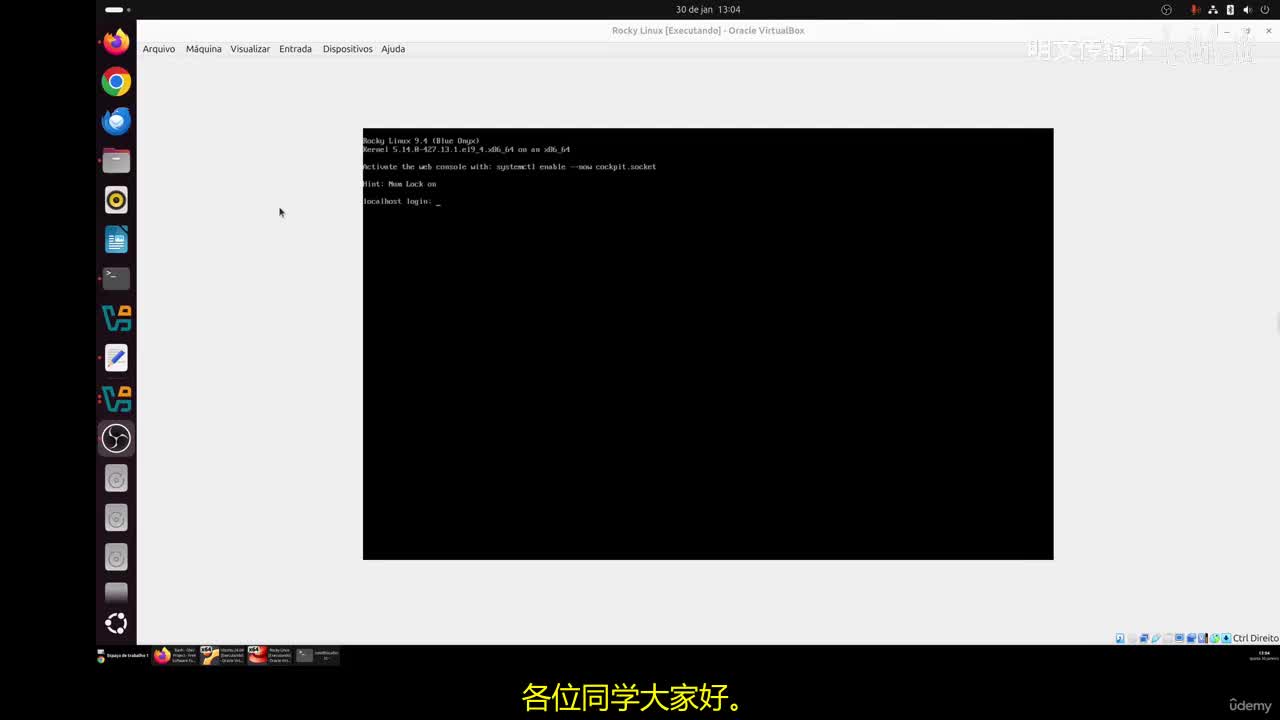Image resolution: width=1280 pixels, height=720 pixels.
Task: Switch to Ubuntu 24.04 VirtualBox taskbar entry
Action: [222, 655]
